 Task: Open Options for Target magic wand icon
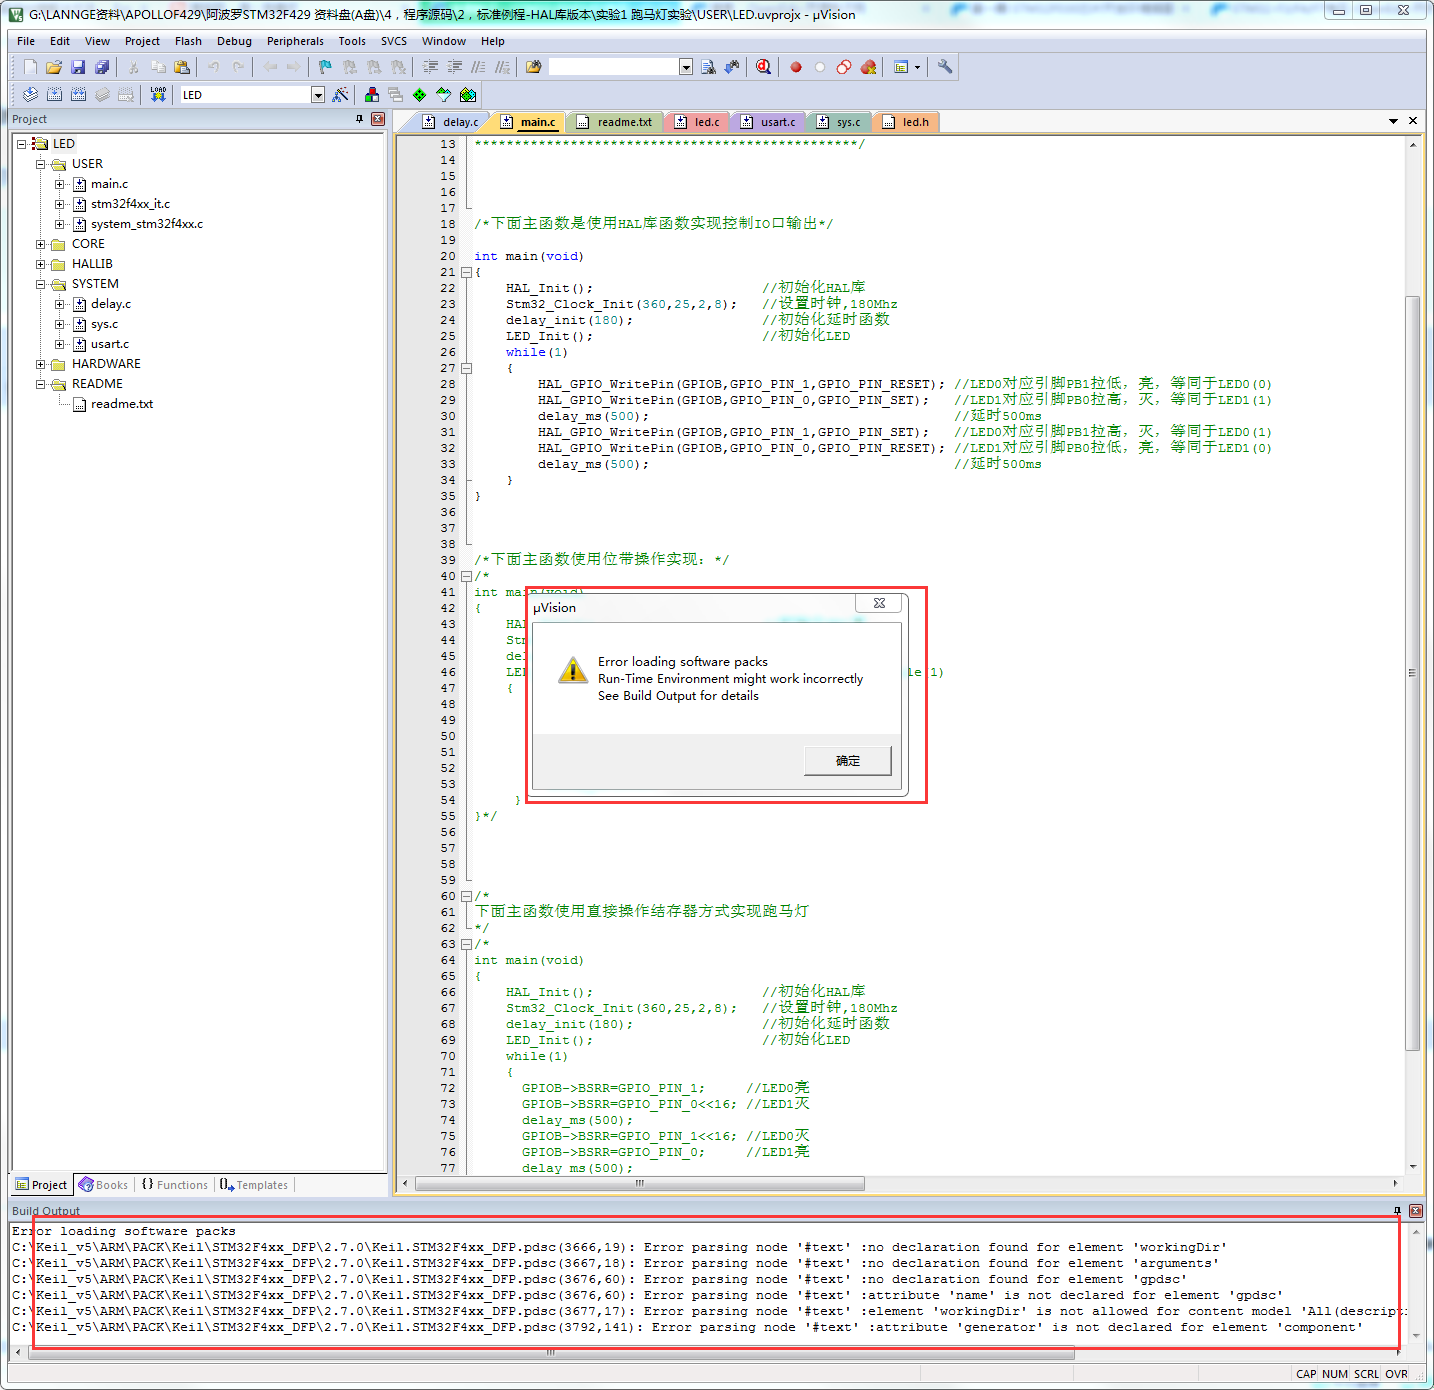(x=341, y=95)
